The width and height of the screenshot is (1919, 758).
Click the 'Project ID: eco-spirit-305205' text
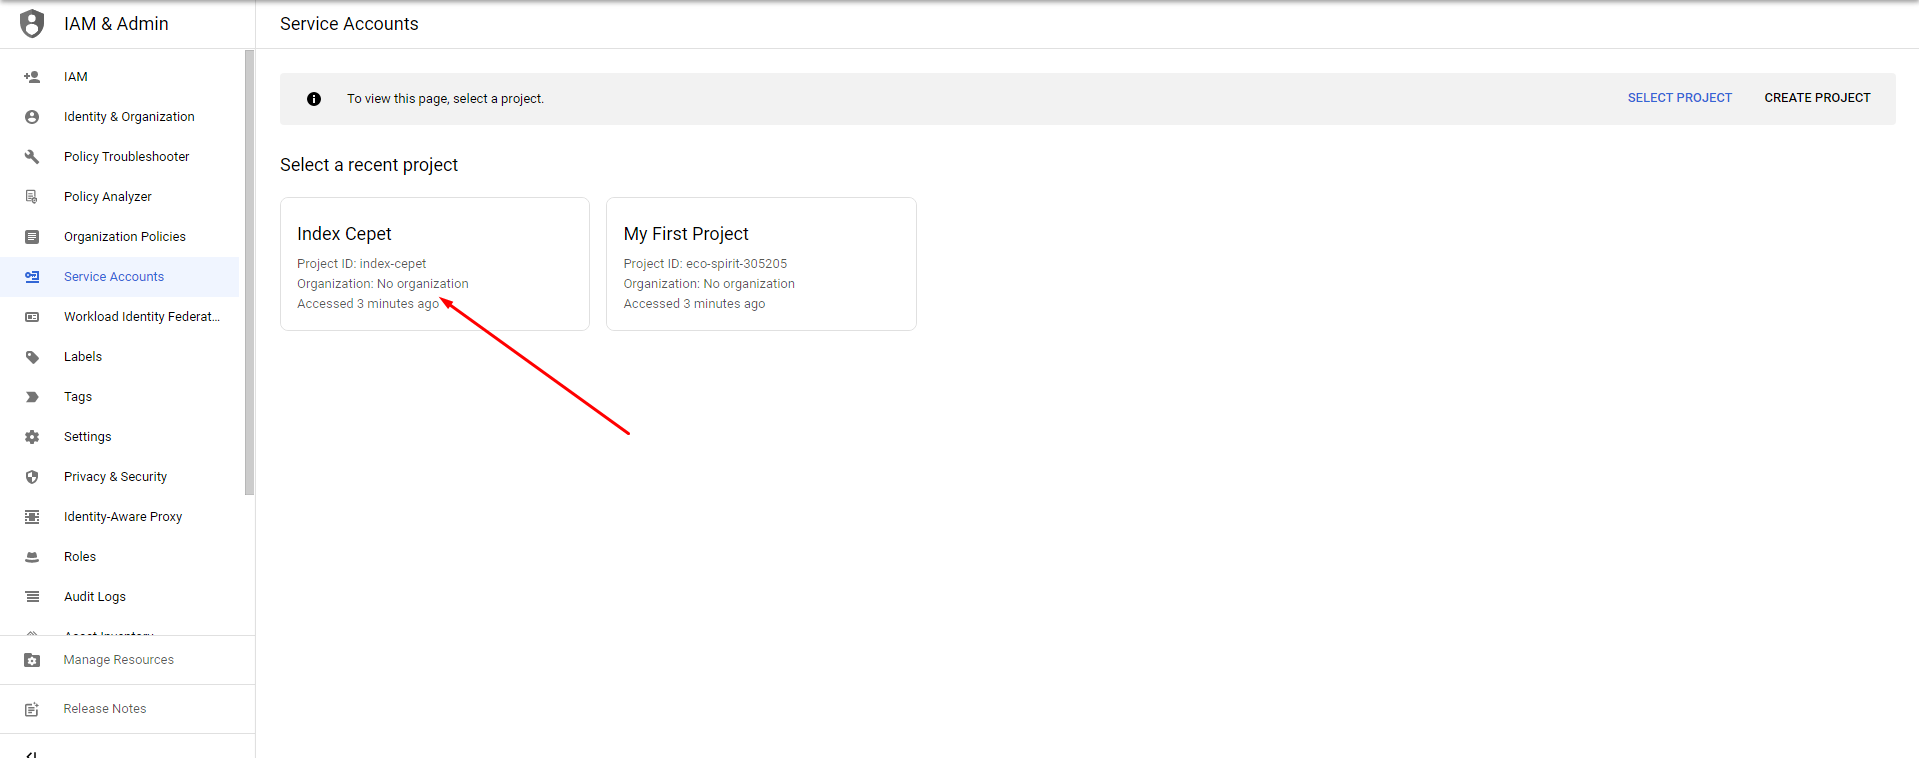705,264
